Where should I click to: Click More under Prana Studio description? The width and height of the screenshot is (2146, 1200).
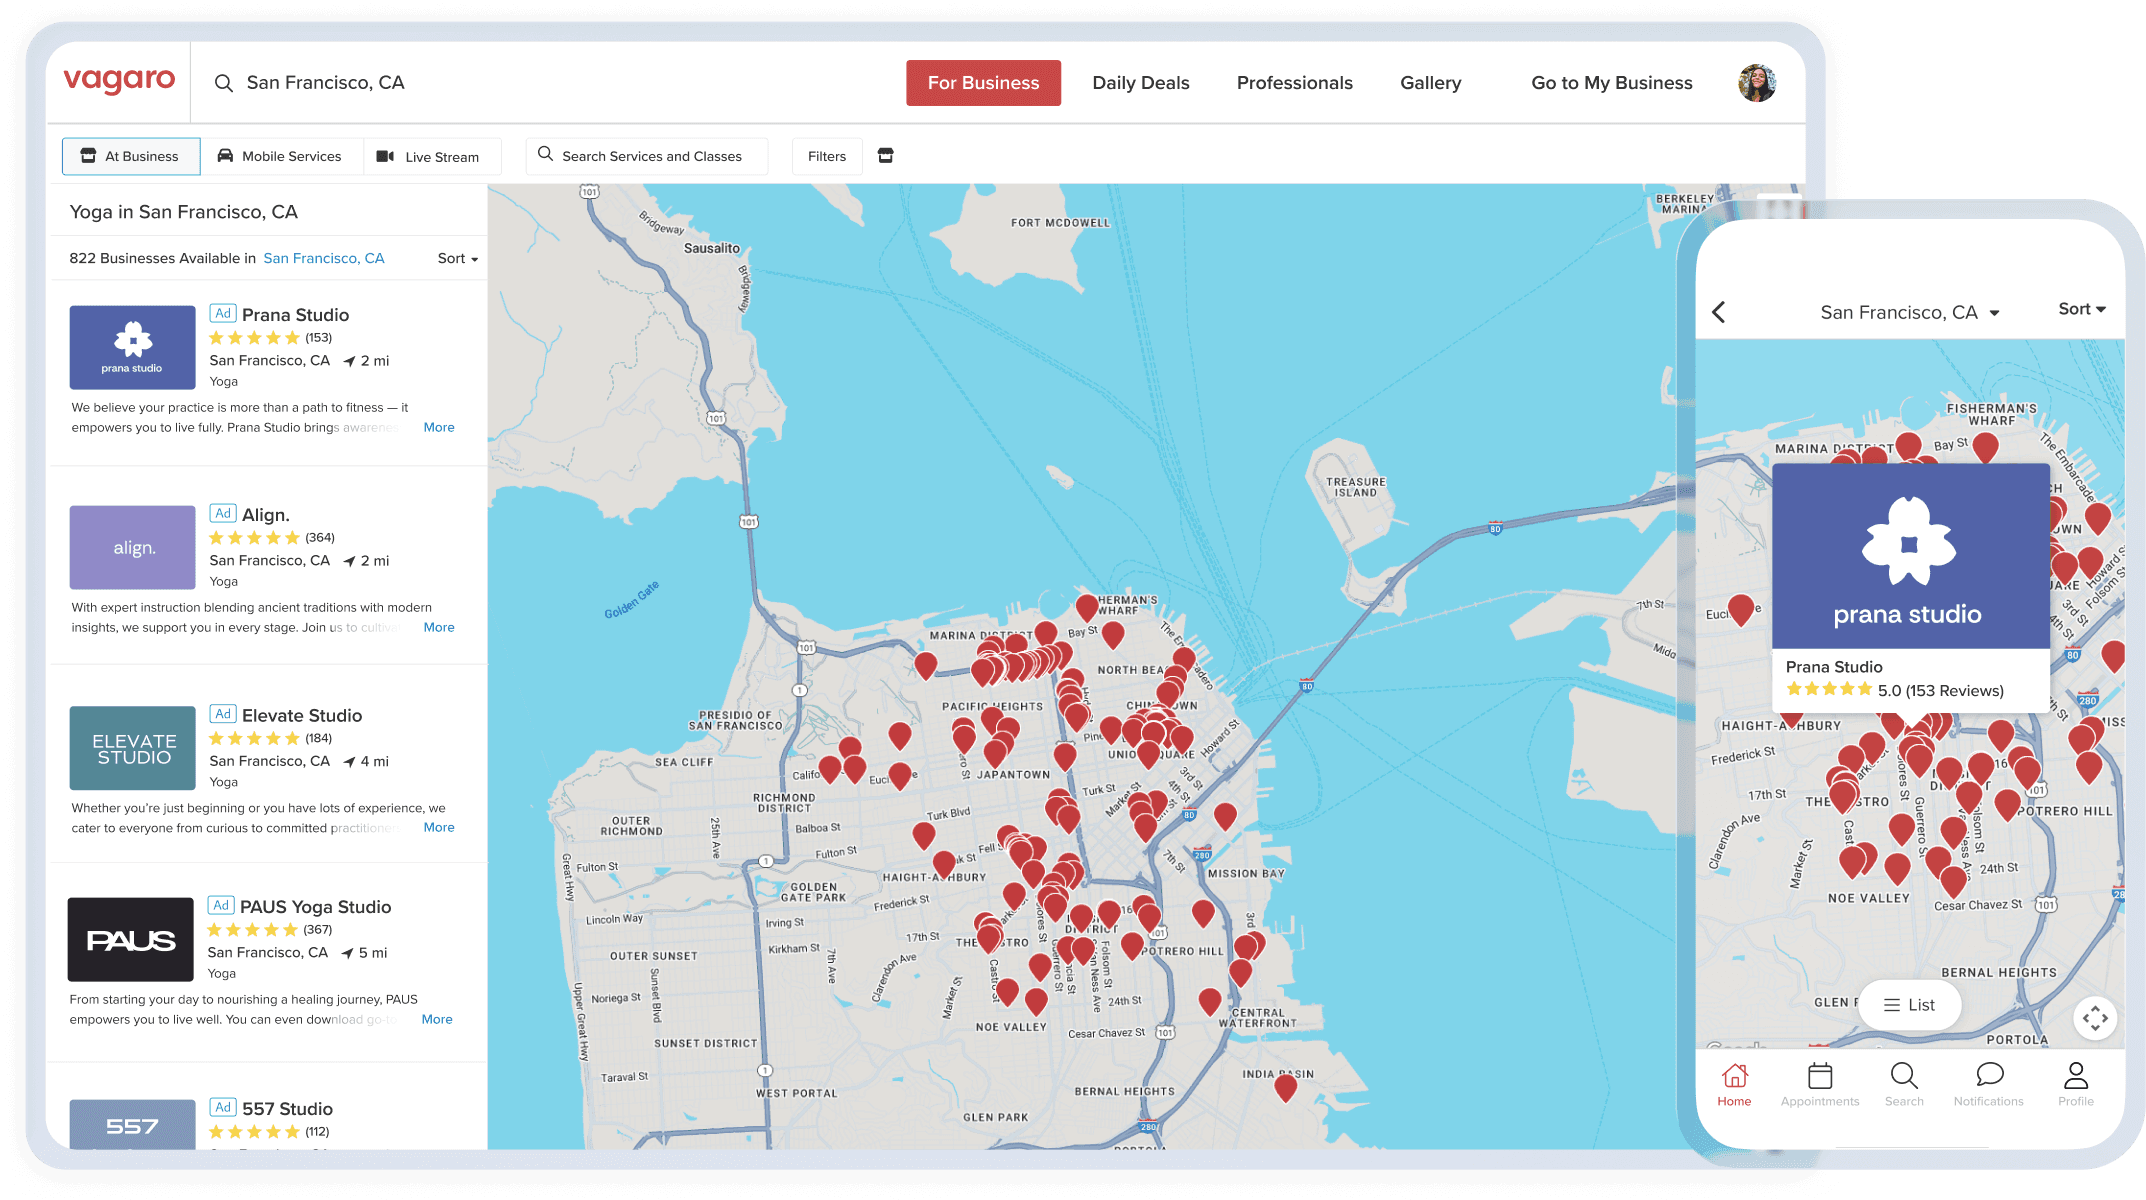tap(439, 427)
